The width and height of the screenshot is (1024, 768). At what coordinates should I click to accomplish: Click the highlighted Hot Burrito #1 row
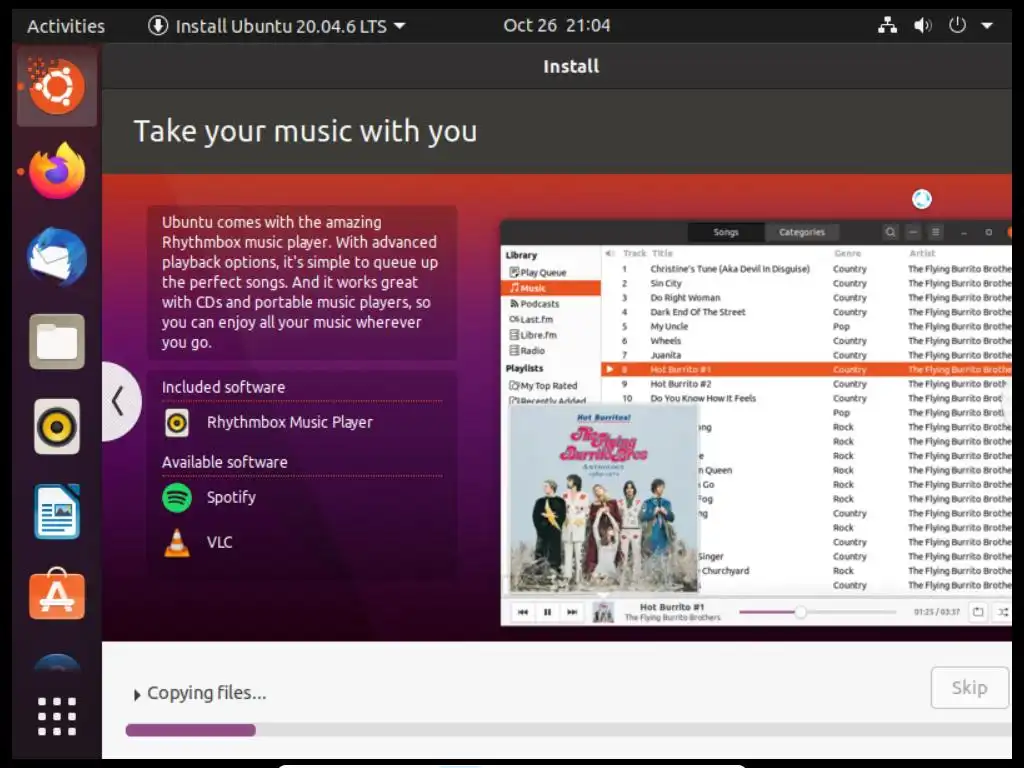[x=807, y=369]
